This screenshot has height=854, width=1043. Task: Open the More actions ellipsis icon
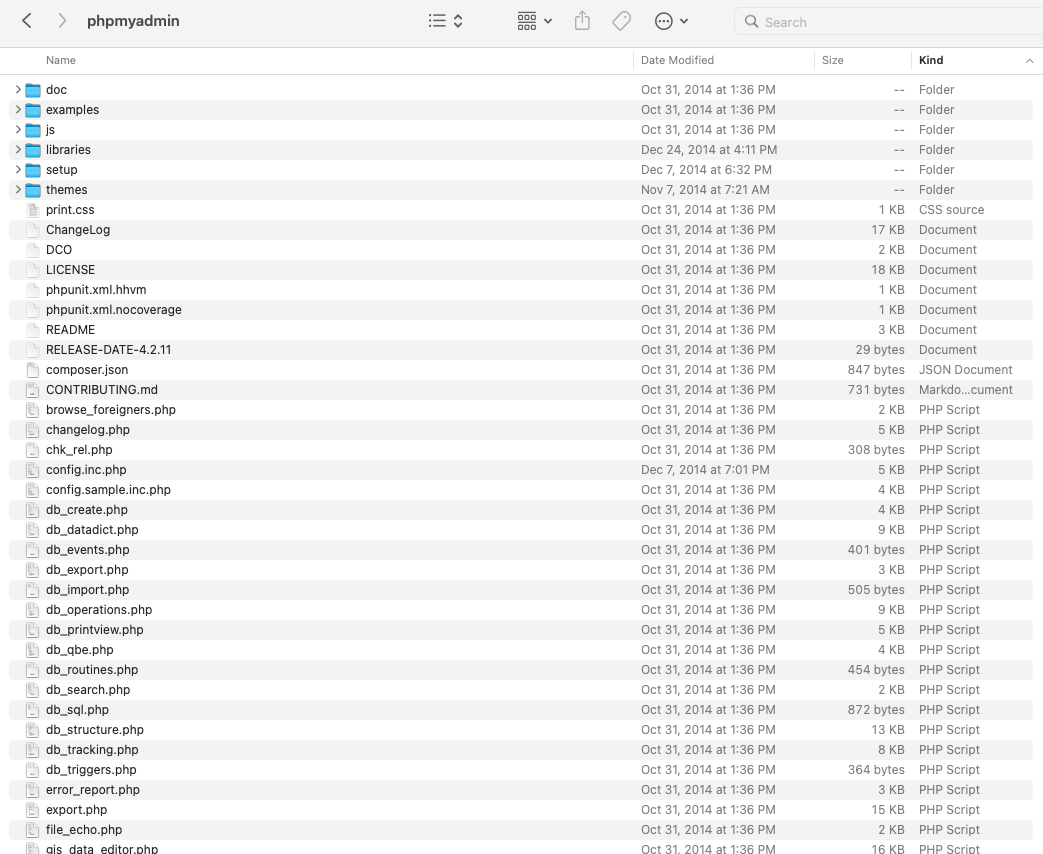pos(665,21)
